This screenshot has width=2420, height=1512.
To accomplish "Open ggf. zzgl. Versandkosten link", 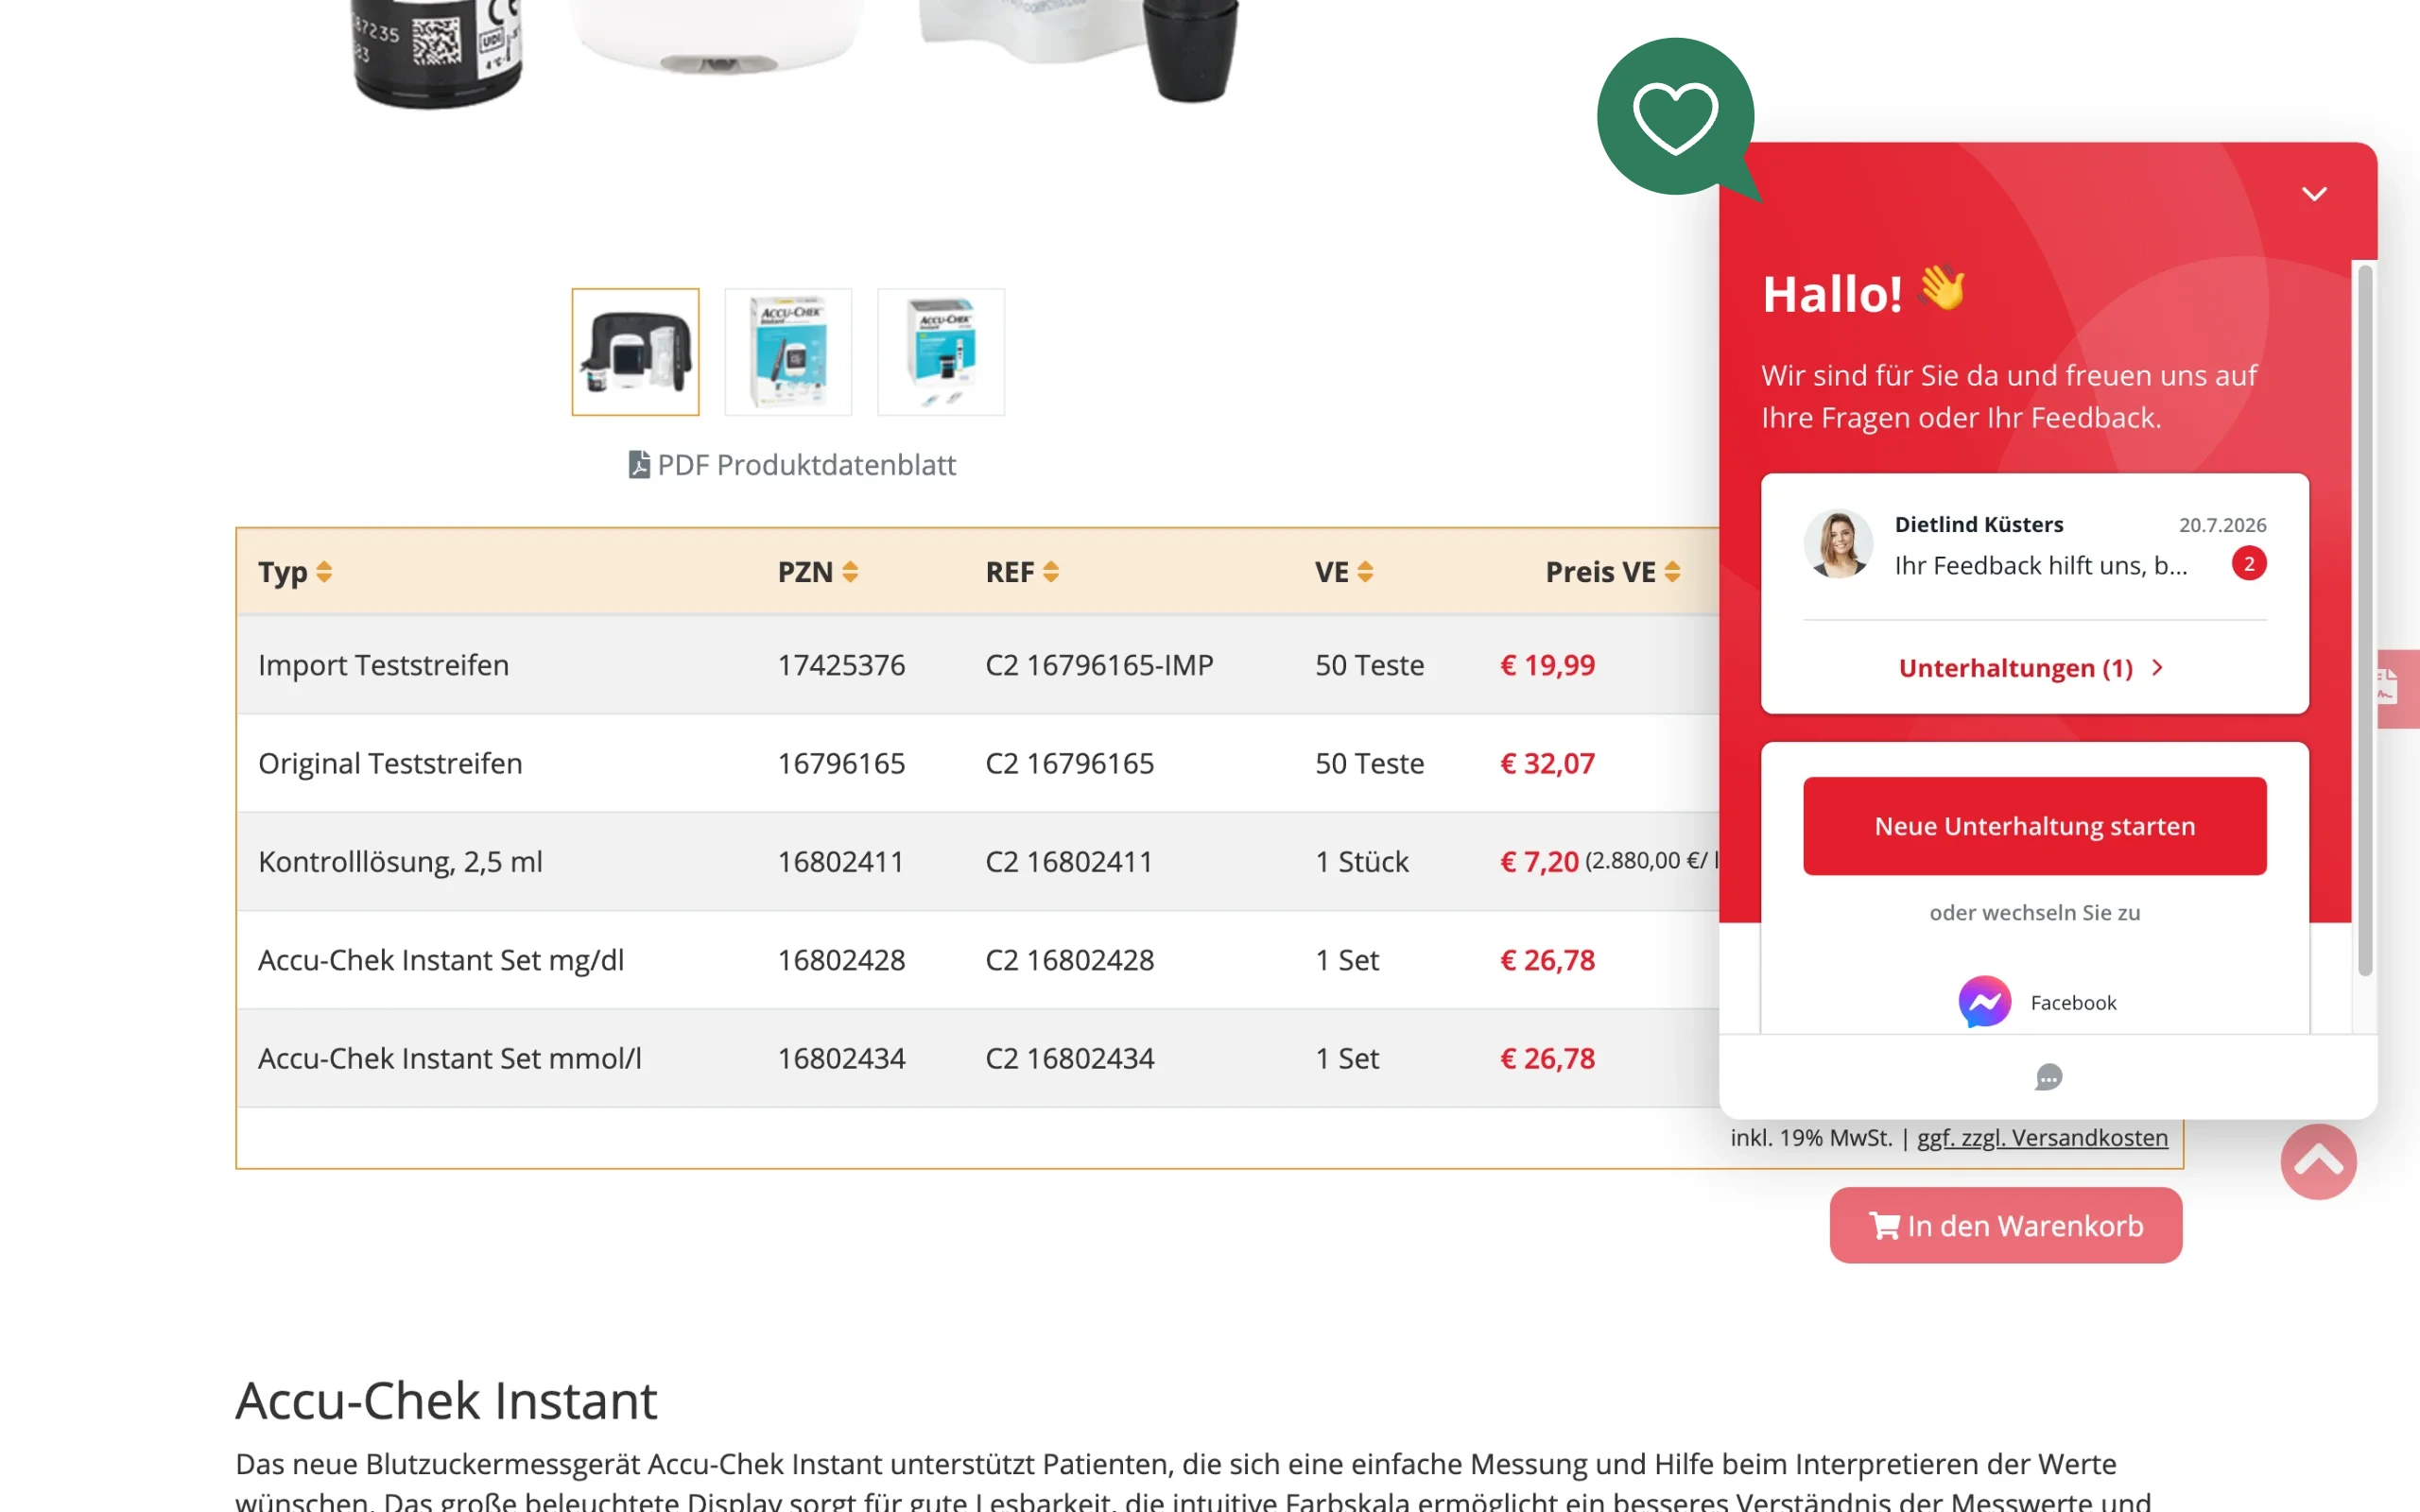I will point(2042,1138).
